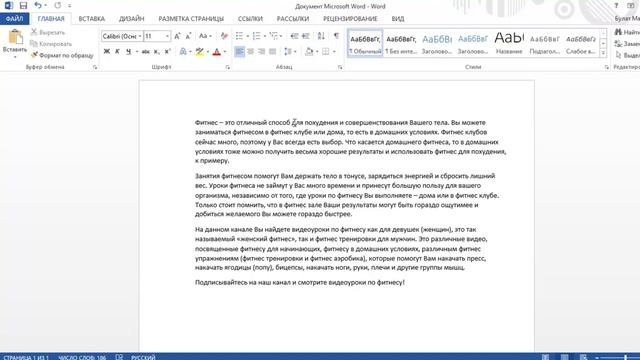Center the text alignment

(251, 51)
